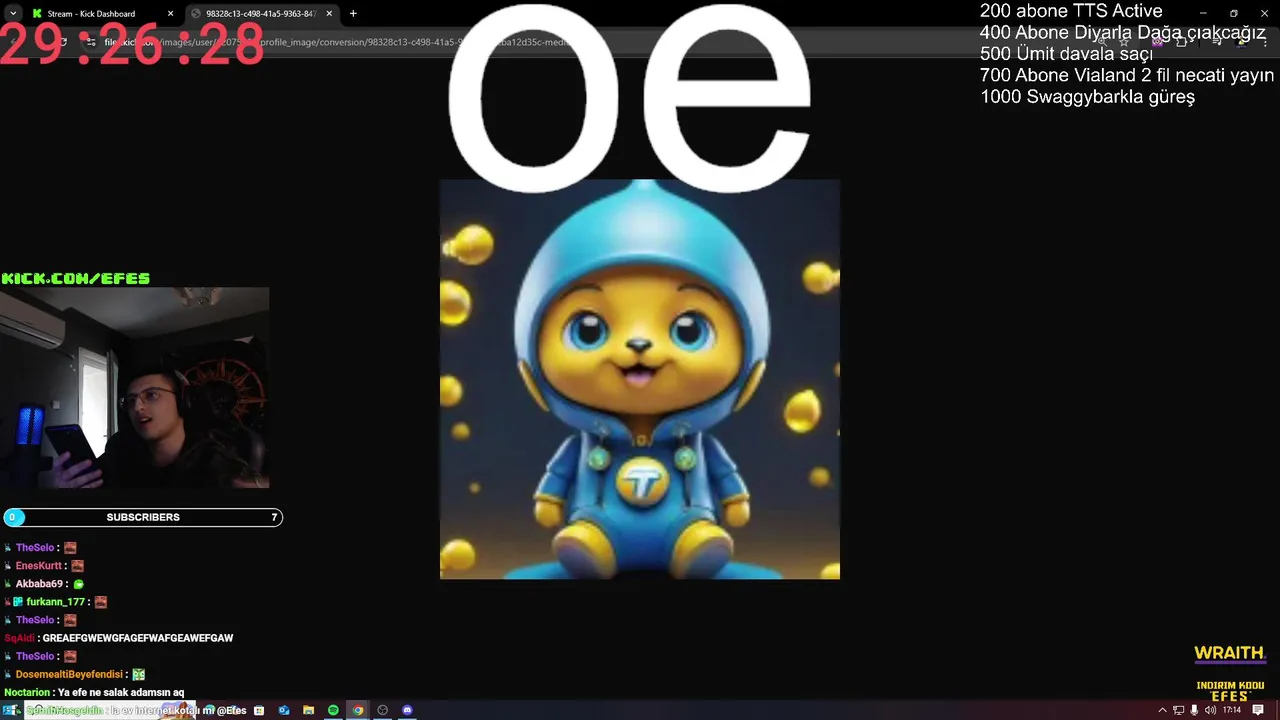
Task: Open the Chrome profile avatar
Action: (x=1242, y=42)
